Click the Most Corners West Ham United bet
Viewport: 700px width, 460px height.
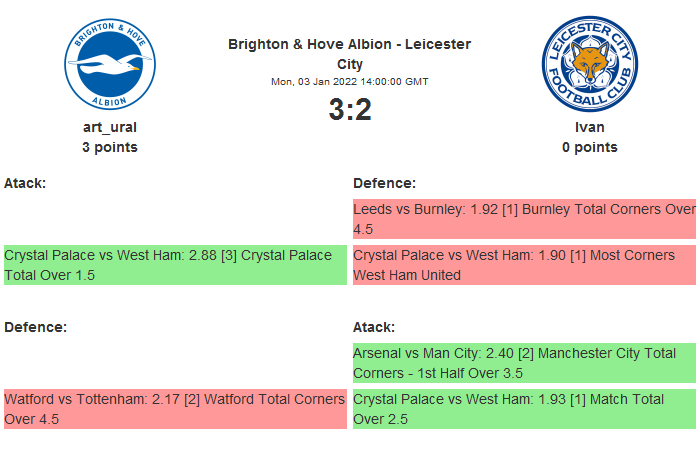[x=523, y=265]
